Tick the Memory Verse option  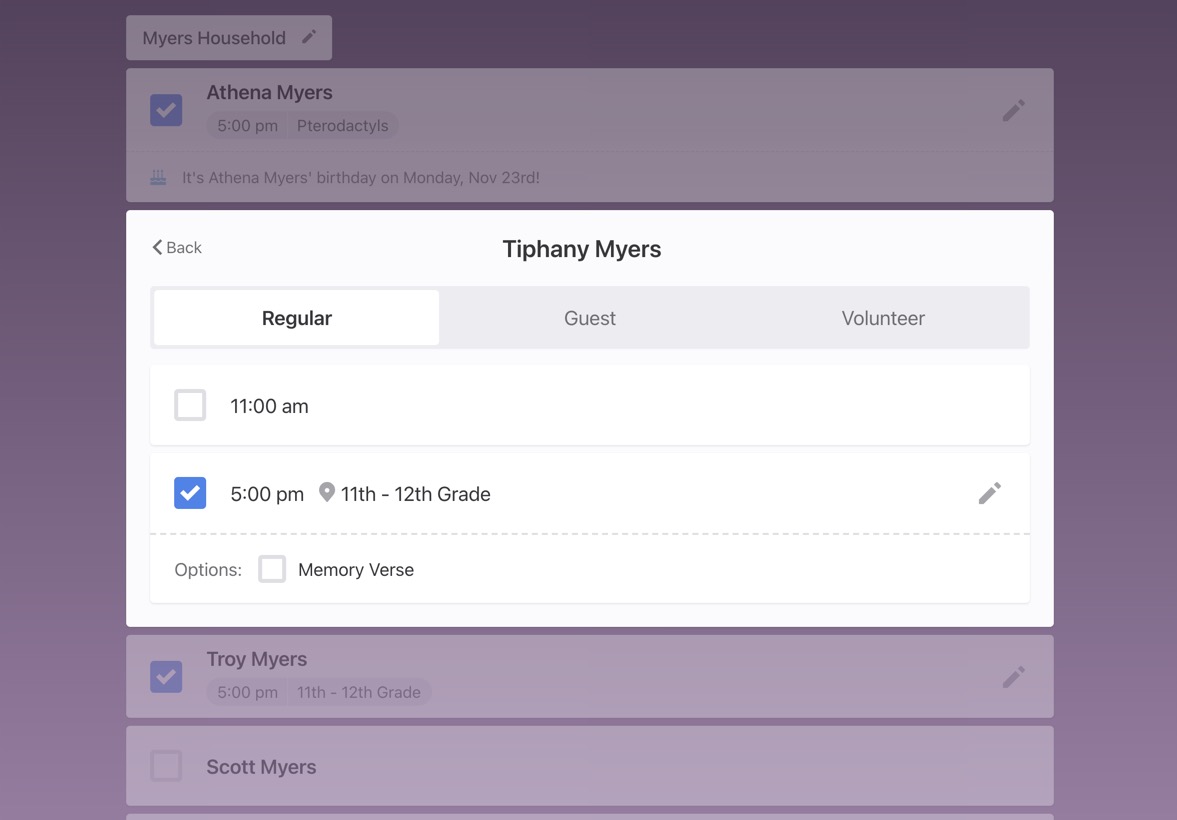point(272,569)
